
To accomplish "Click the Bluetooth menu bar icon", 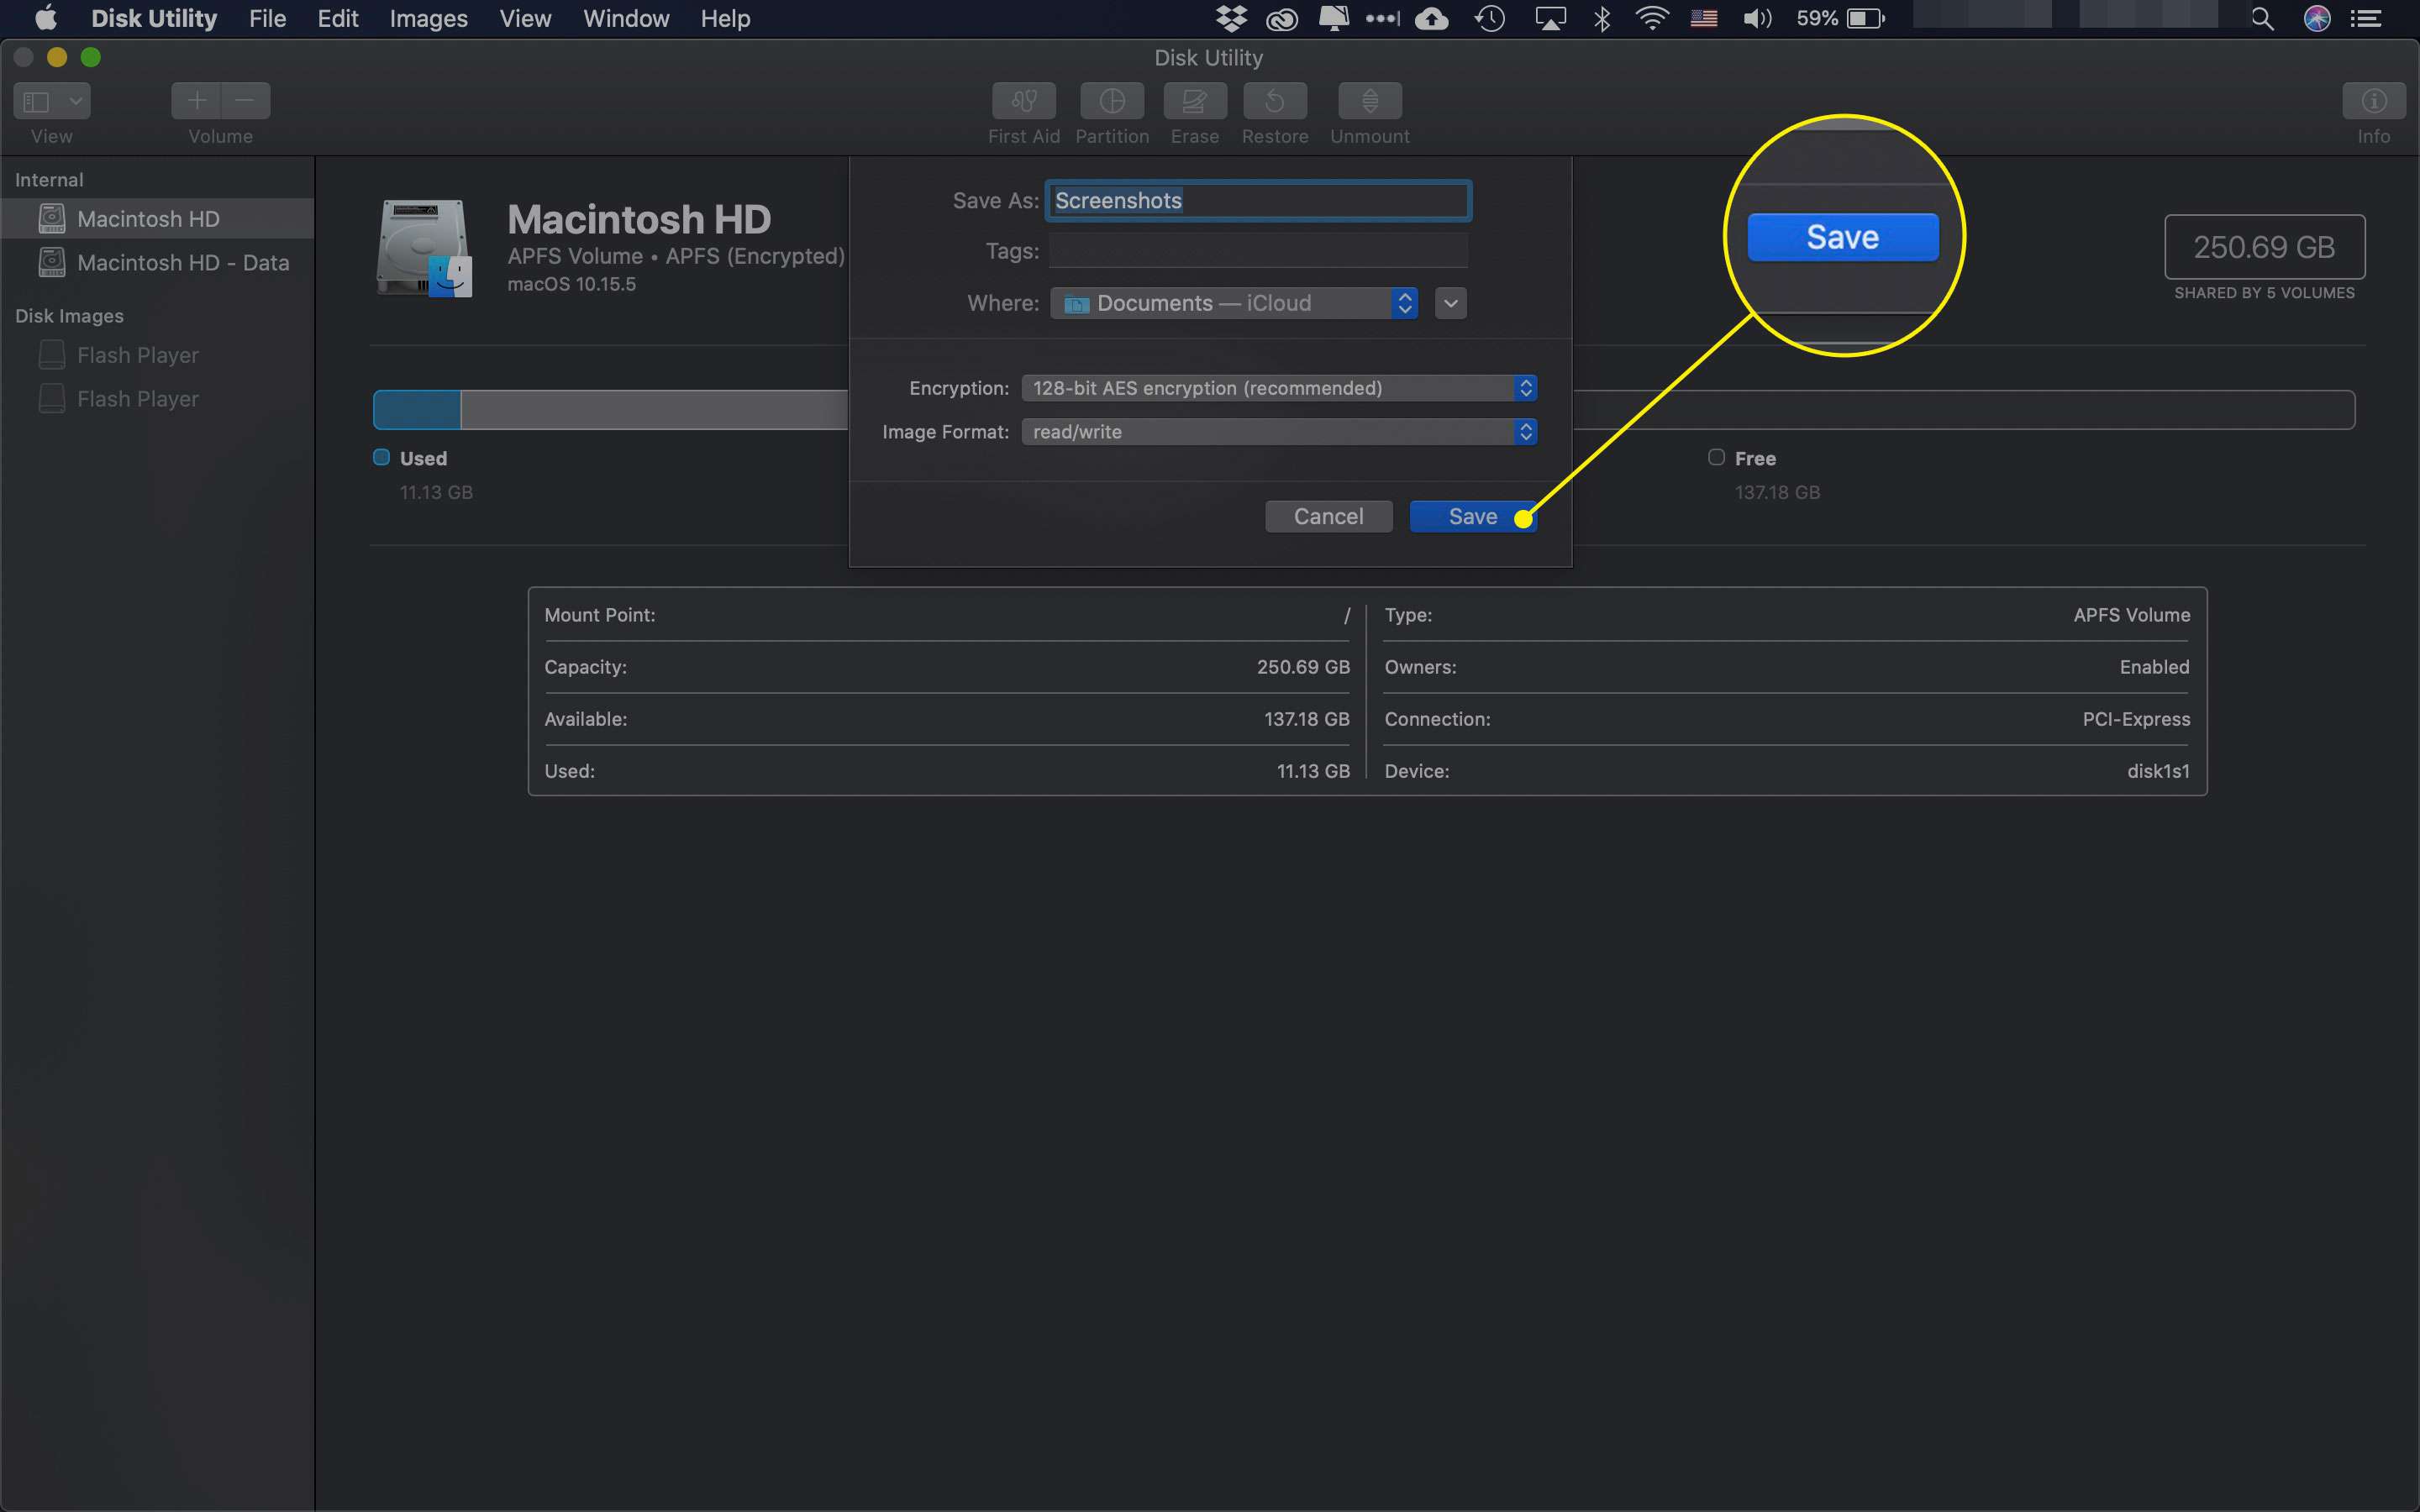I will point(1602,18).
